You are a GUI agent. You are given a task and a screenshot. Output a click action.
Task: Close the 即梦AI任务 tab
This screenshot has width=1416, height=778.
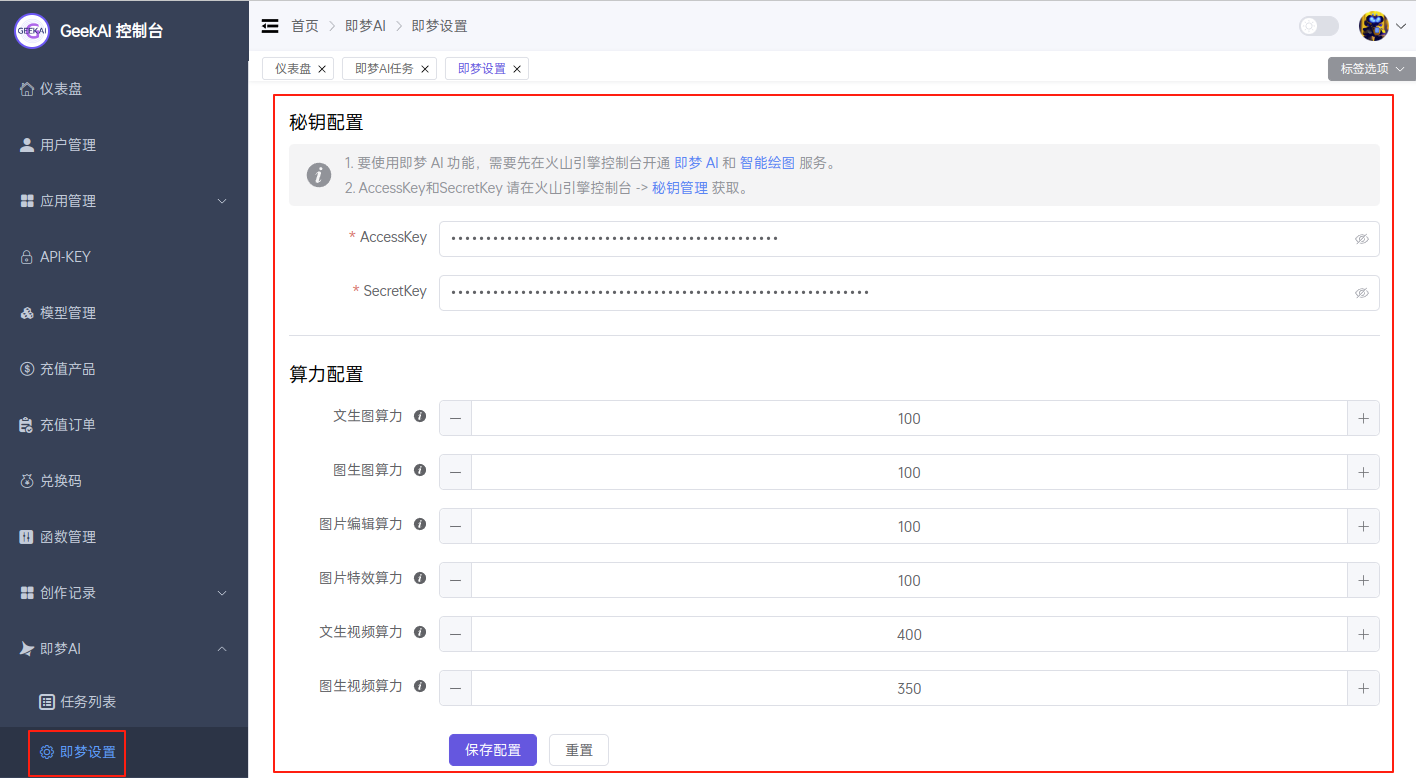click(x=425, y=69)
